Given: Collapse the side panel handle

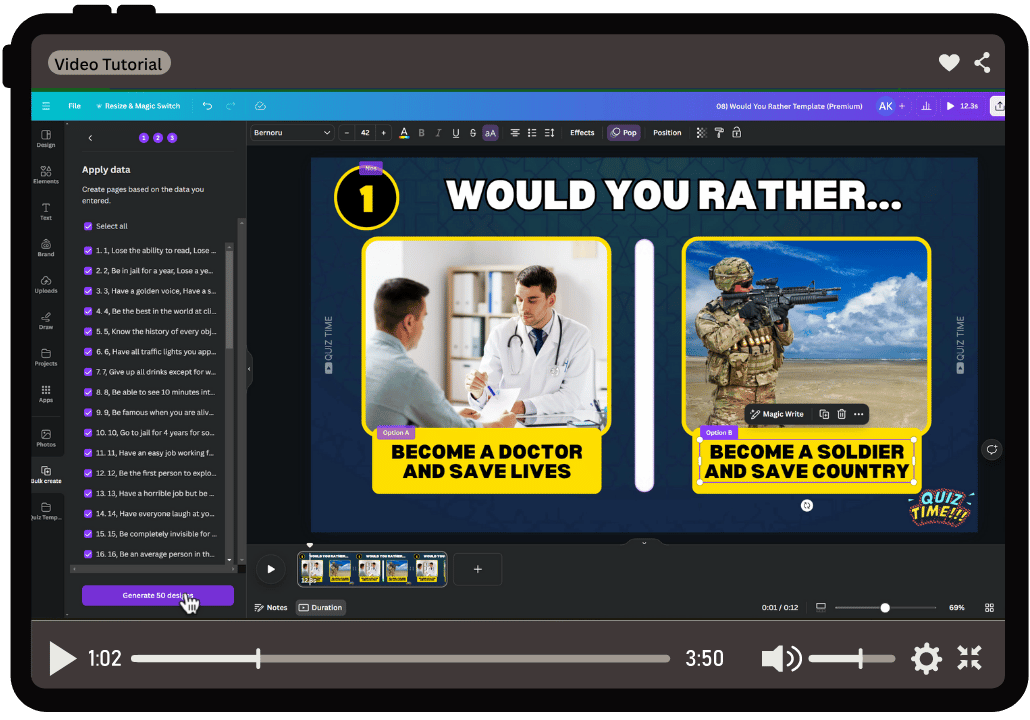Looking at the screenshot, I should tap(249, 369).
